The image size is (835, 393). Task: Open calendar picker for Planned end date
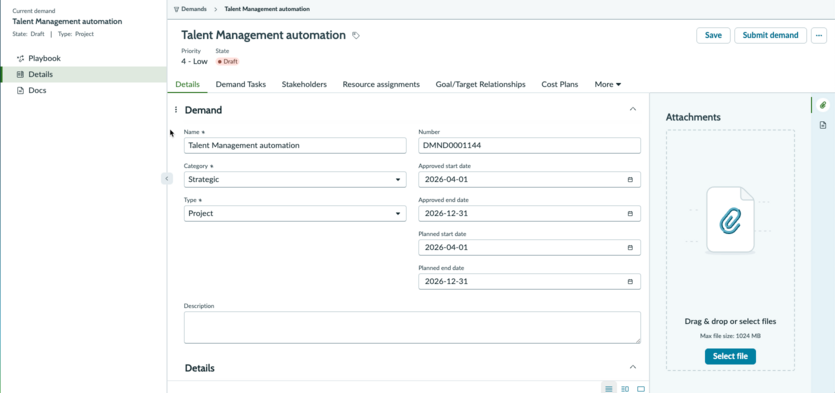[x=630, y=282]
